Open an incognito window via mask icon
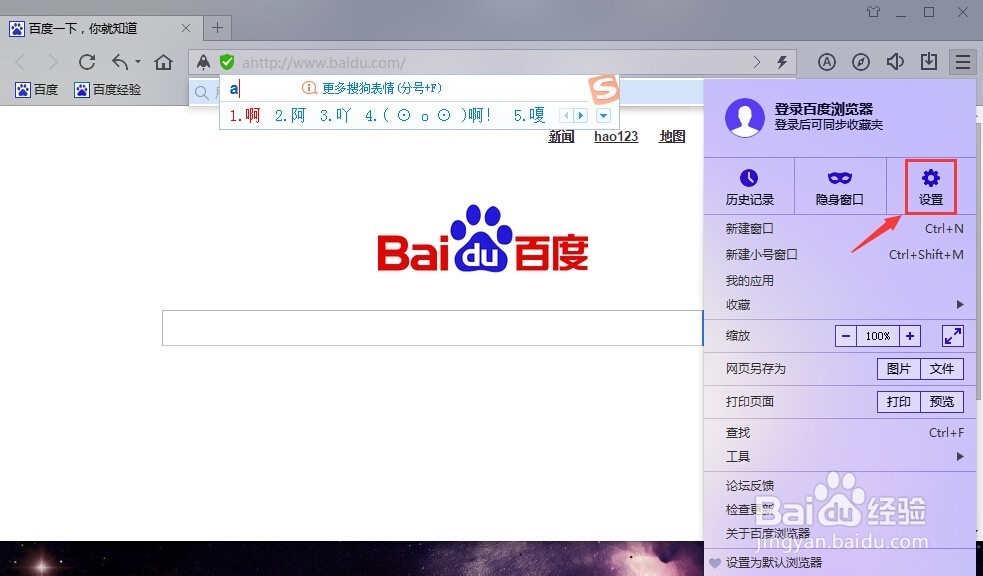The width and height of the screenshot is (983, 576). 839,186
